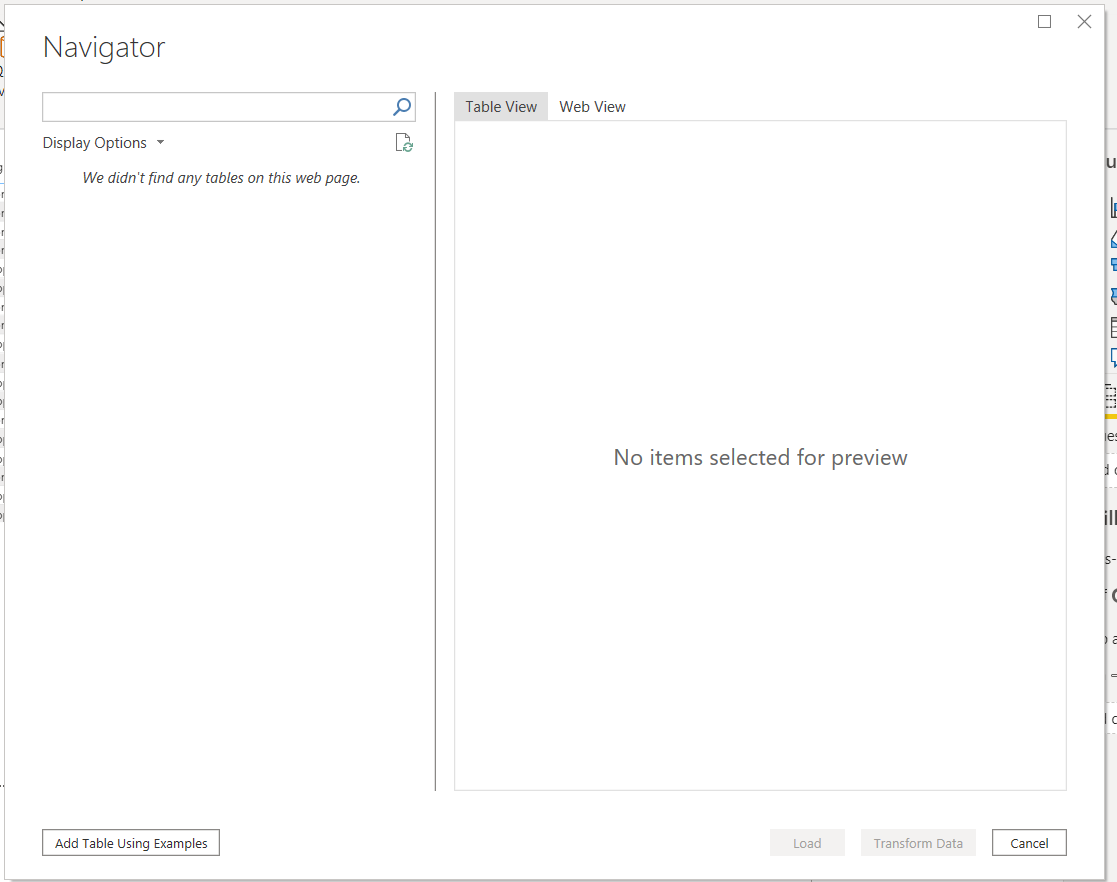This screenshot has width=1117, height=882.
Task: Close the Navigator dialog window
Action: coord(1084,21)
